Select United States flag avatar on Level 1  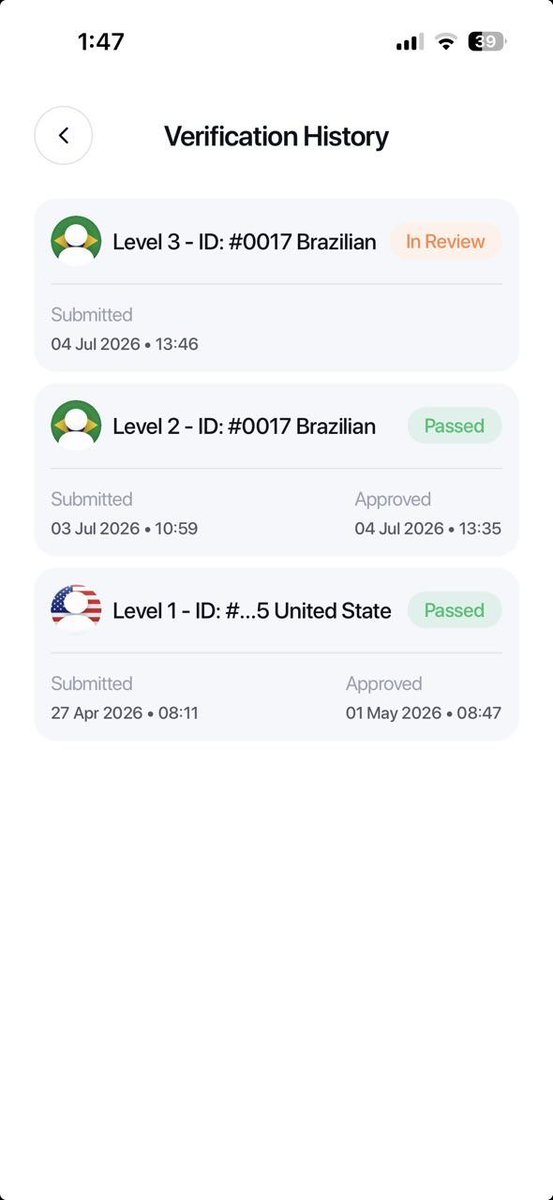(x=76, y=610)
